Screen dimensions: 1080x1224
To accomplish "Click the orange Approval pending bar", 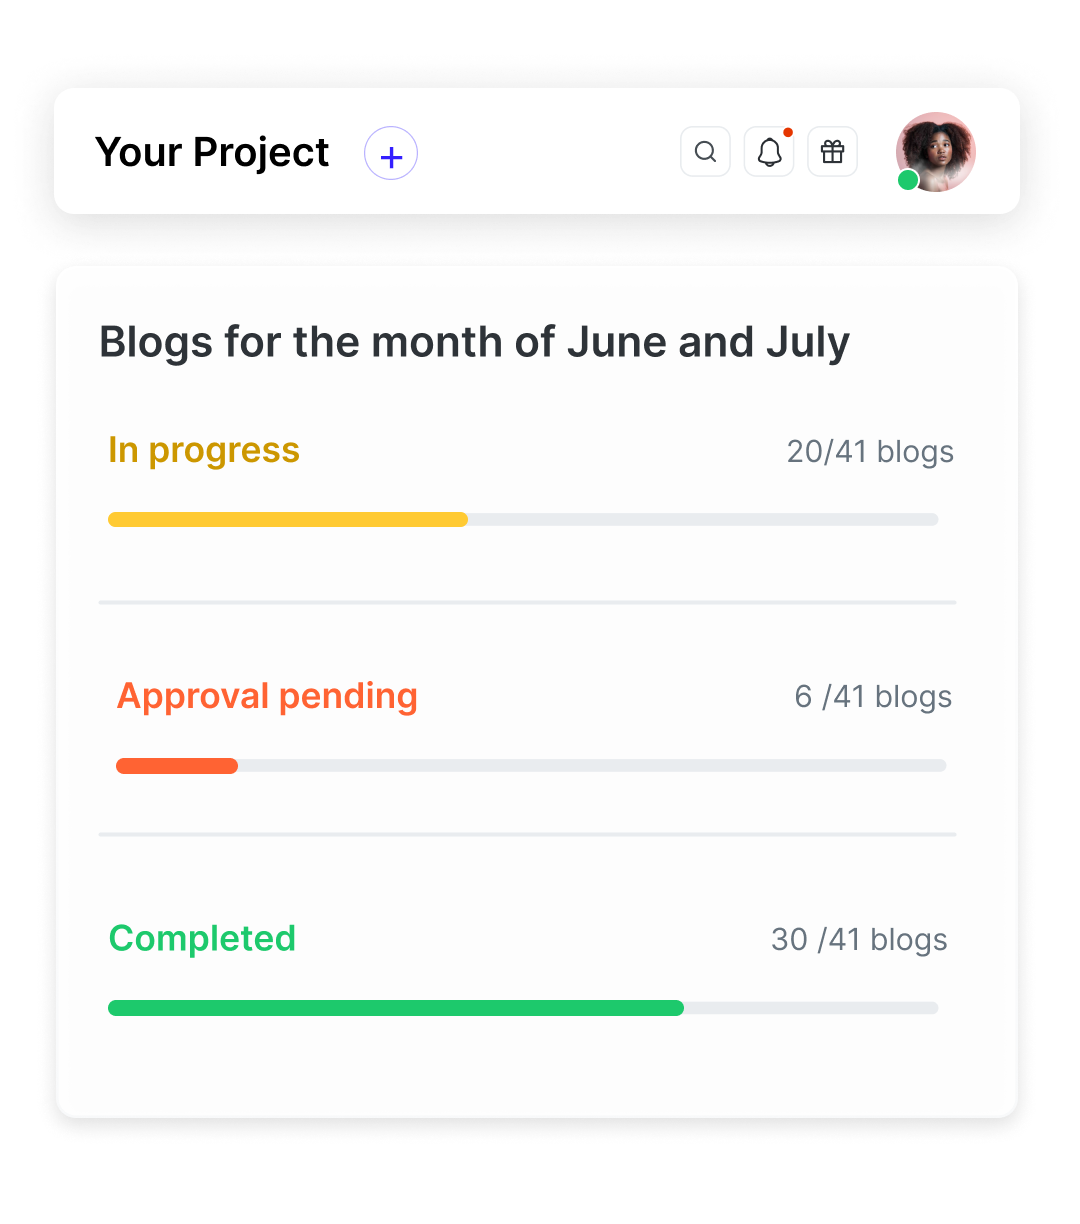I will (177, 766).
